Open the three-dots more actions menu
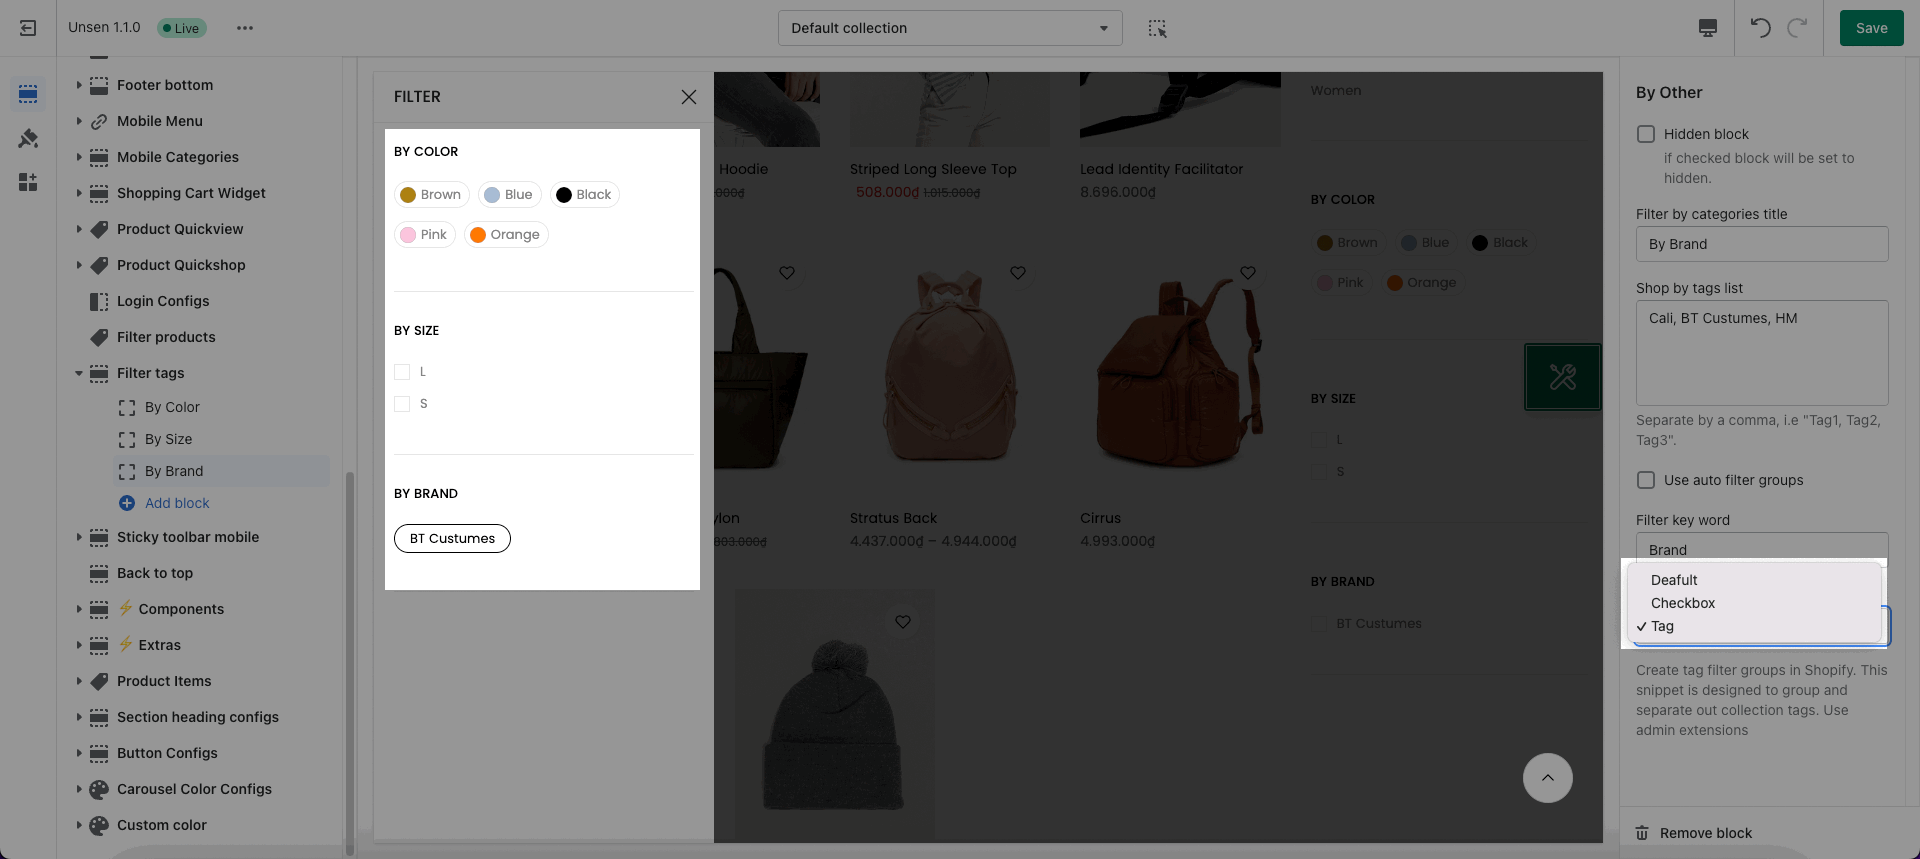The image size is (1920, 859). pos(245,28)
